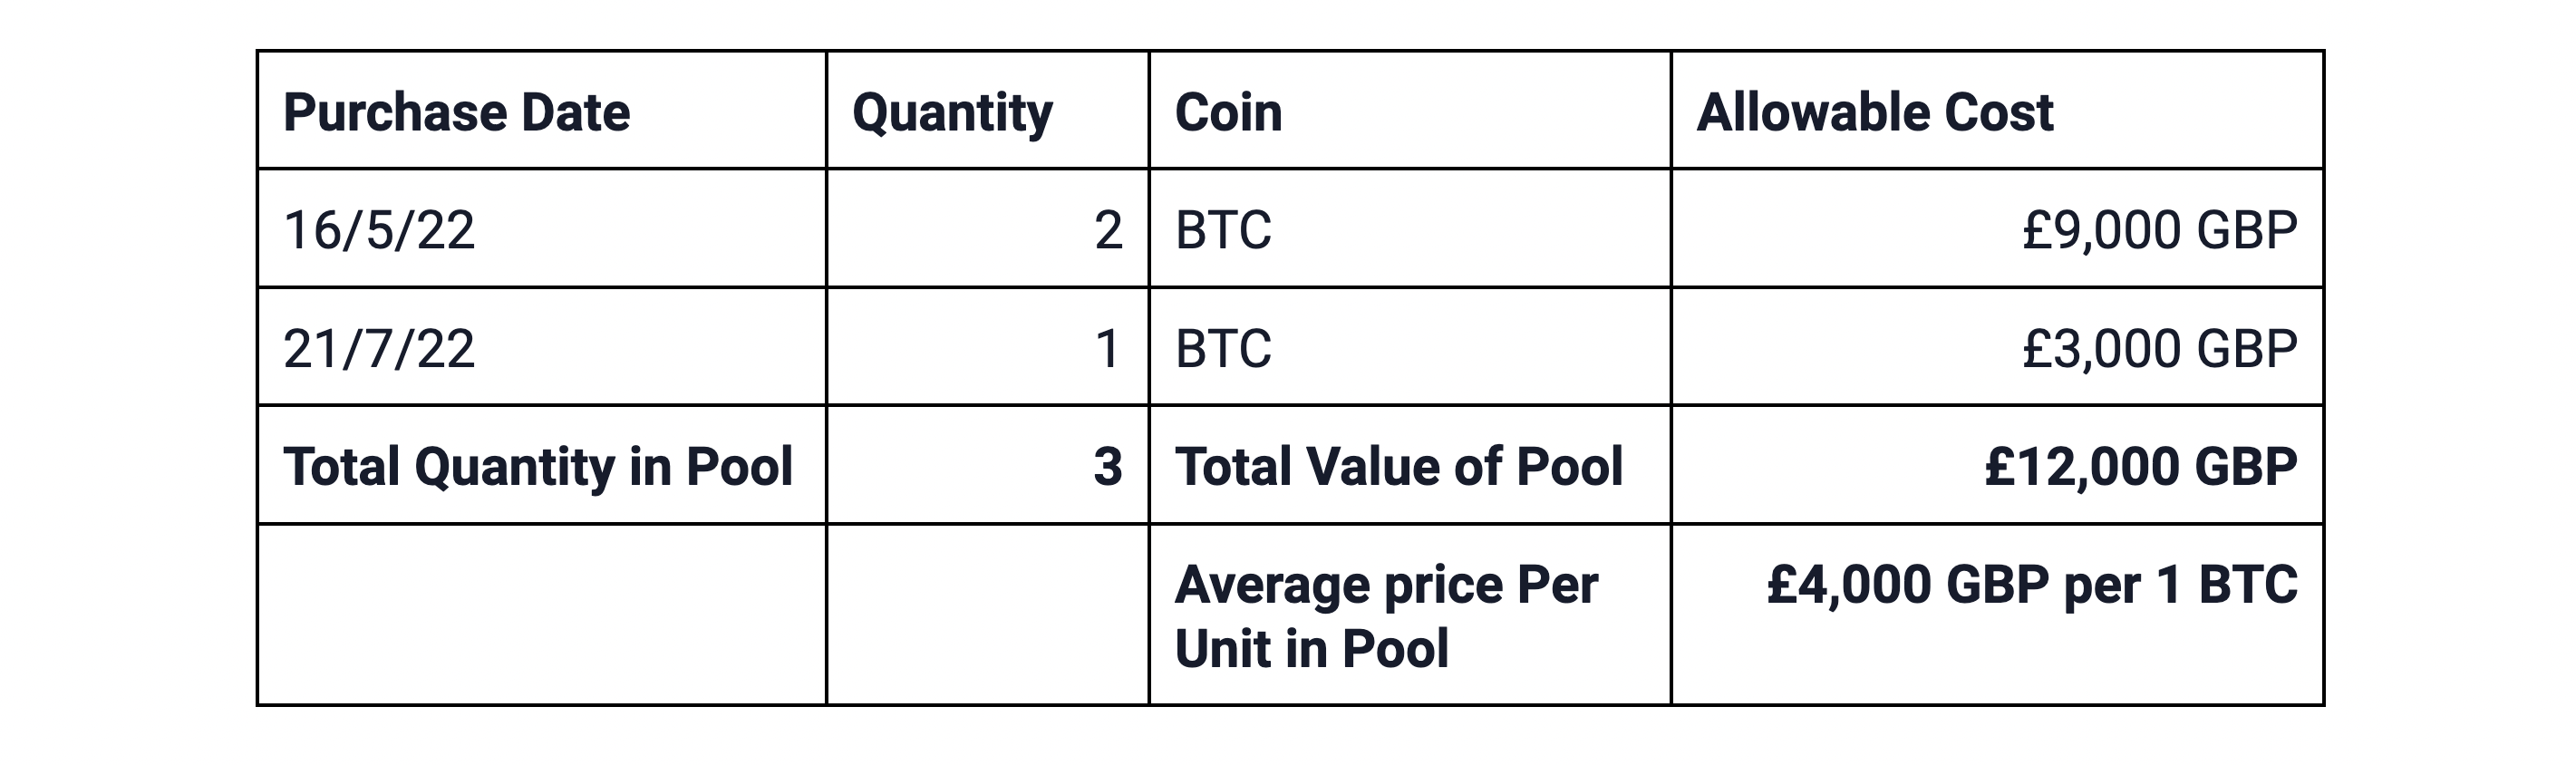Select quantity 1 in the 21/7/22 row
Viewport: 2576px width, 765px height.
click(1107, 348)
